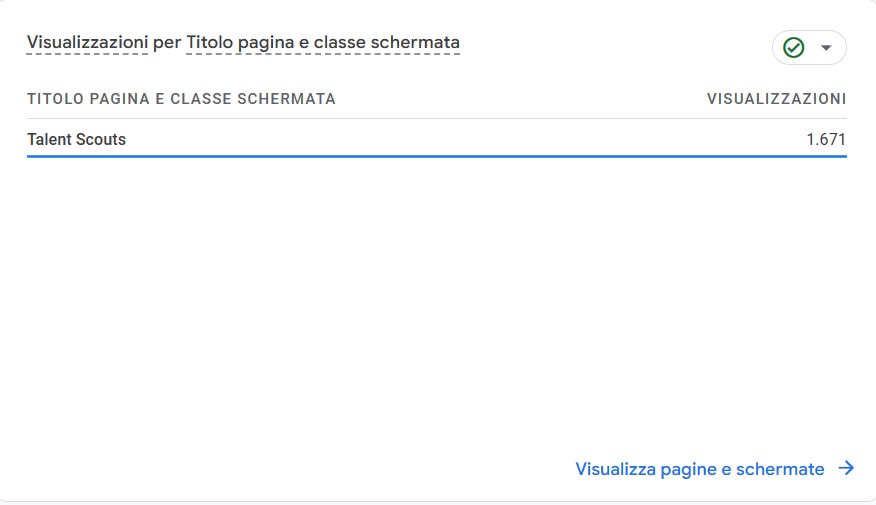Open the dropdown arrow beside the green check
The image size is (876, 505).
pyautogui.click(x=826, y=48)
